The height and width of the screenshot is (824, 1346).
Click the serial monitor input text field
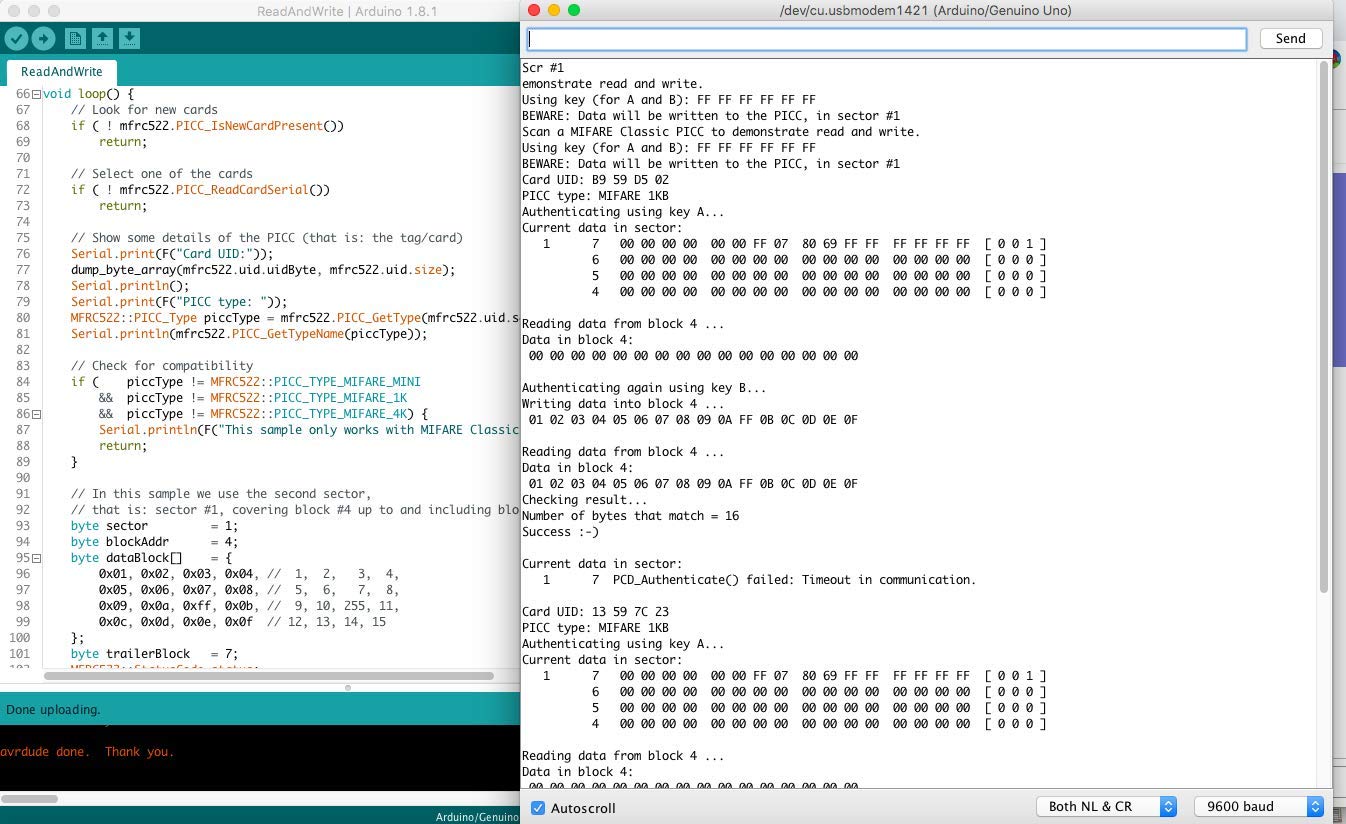point(886,39)
